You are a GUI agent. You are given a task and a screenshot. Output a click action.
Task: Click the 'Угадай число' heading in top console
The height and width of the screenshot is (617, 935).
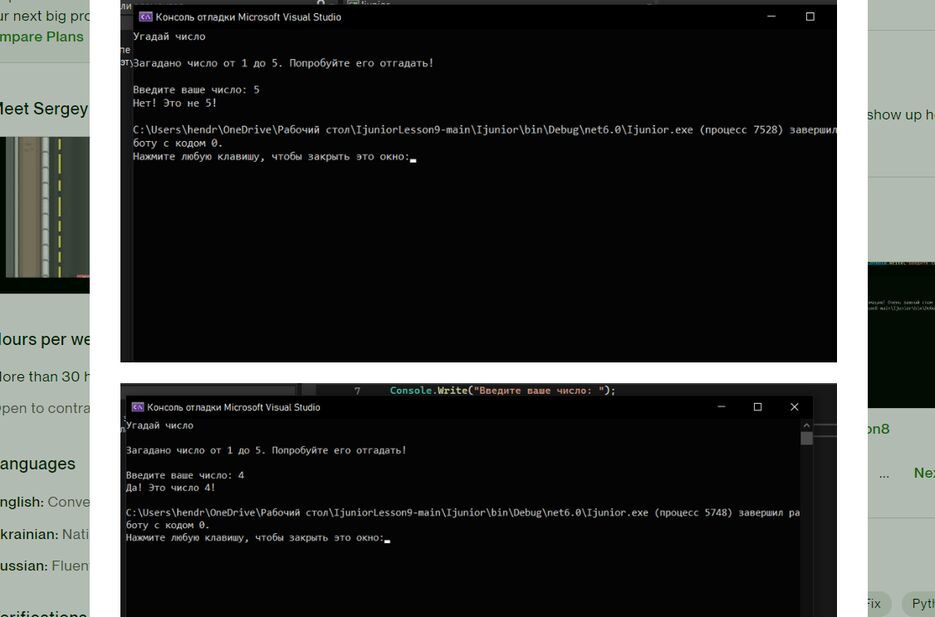pos(169,36)
